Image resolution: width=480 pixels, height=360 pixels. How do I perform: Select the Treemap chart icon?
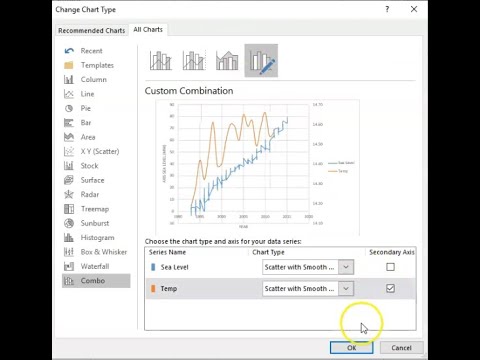(69, 209)
